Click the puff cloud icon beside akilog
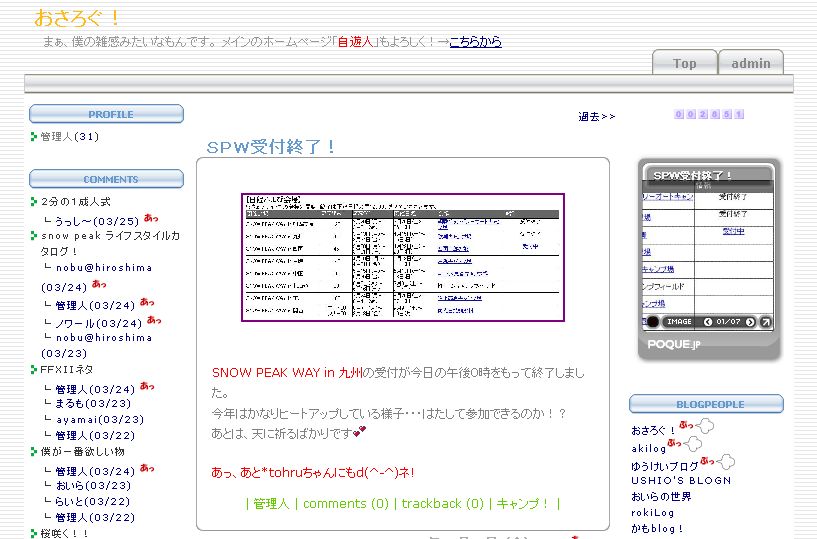 click(693, 444)
